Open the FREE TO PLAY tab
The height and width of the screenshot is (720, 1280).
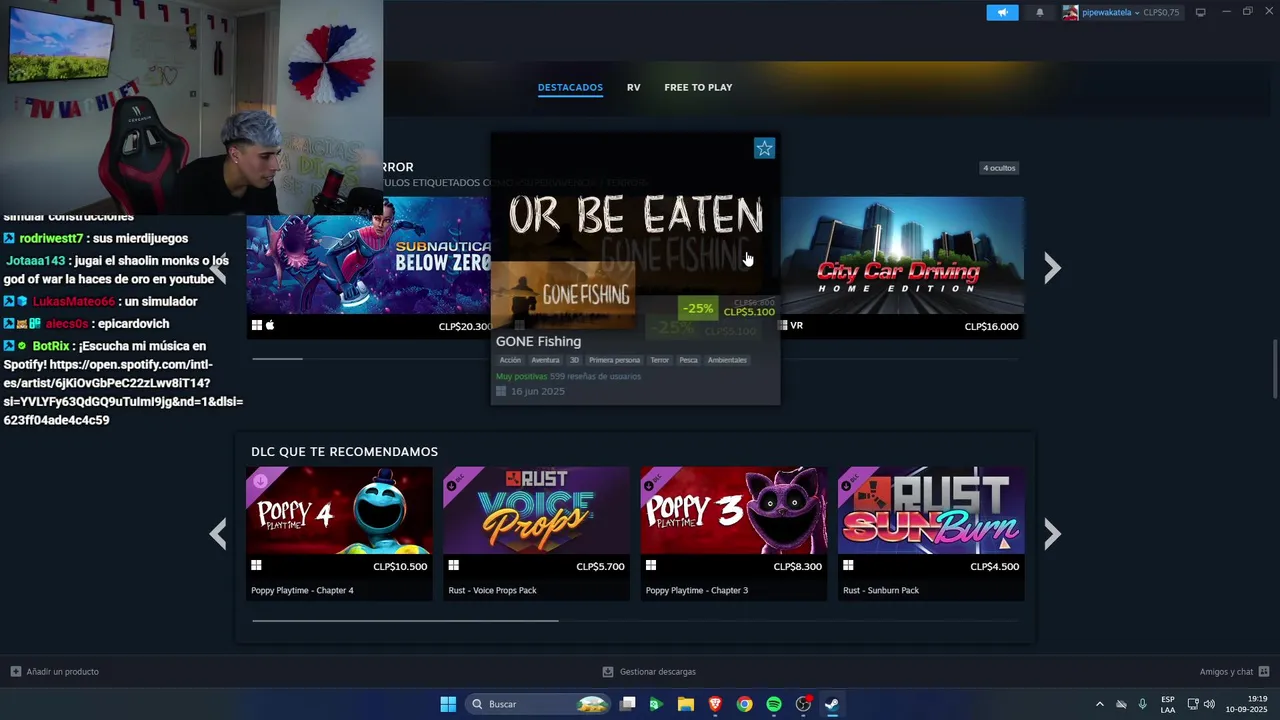tap(698, 87)
